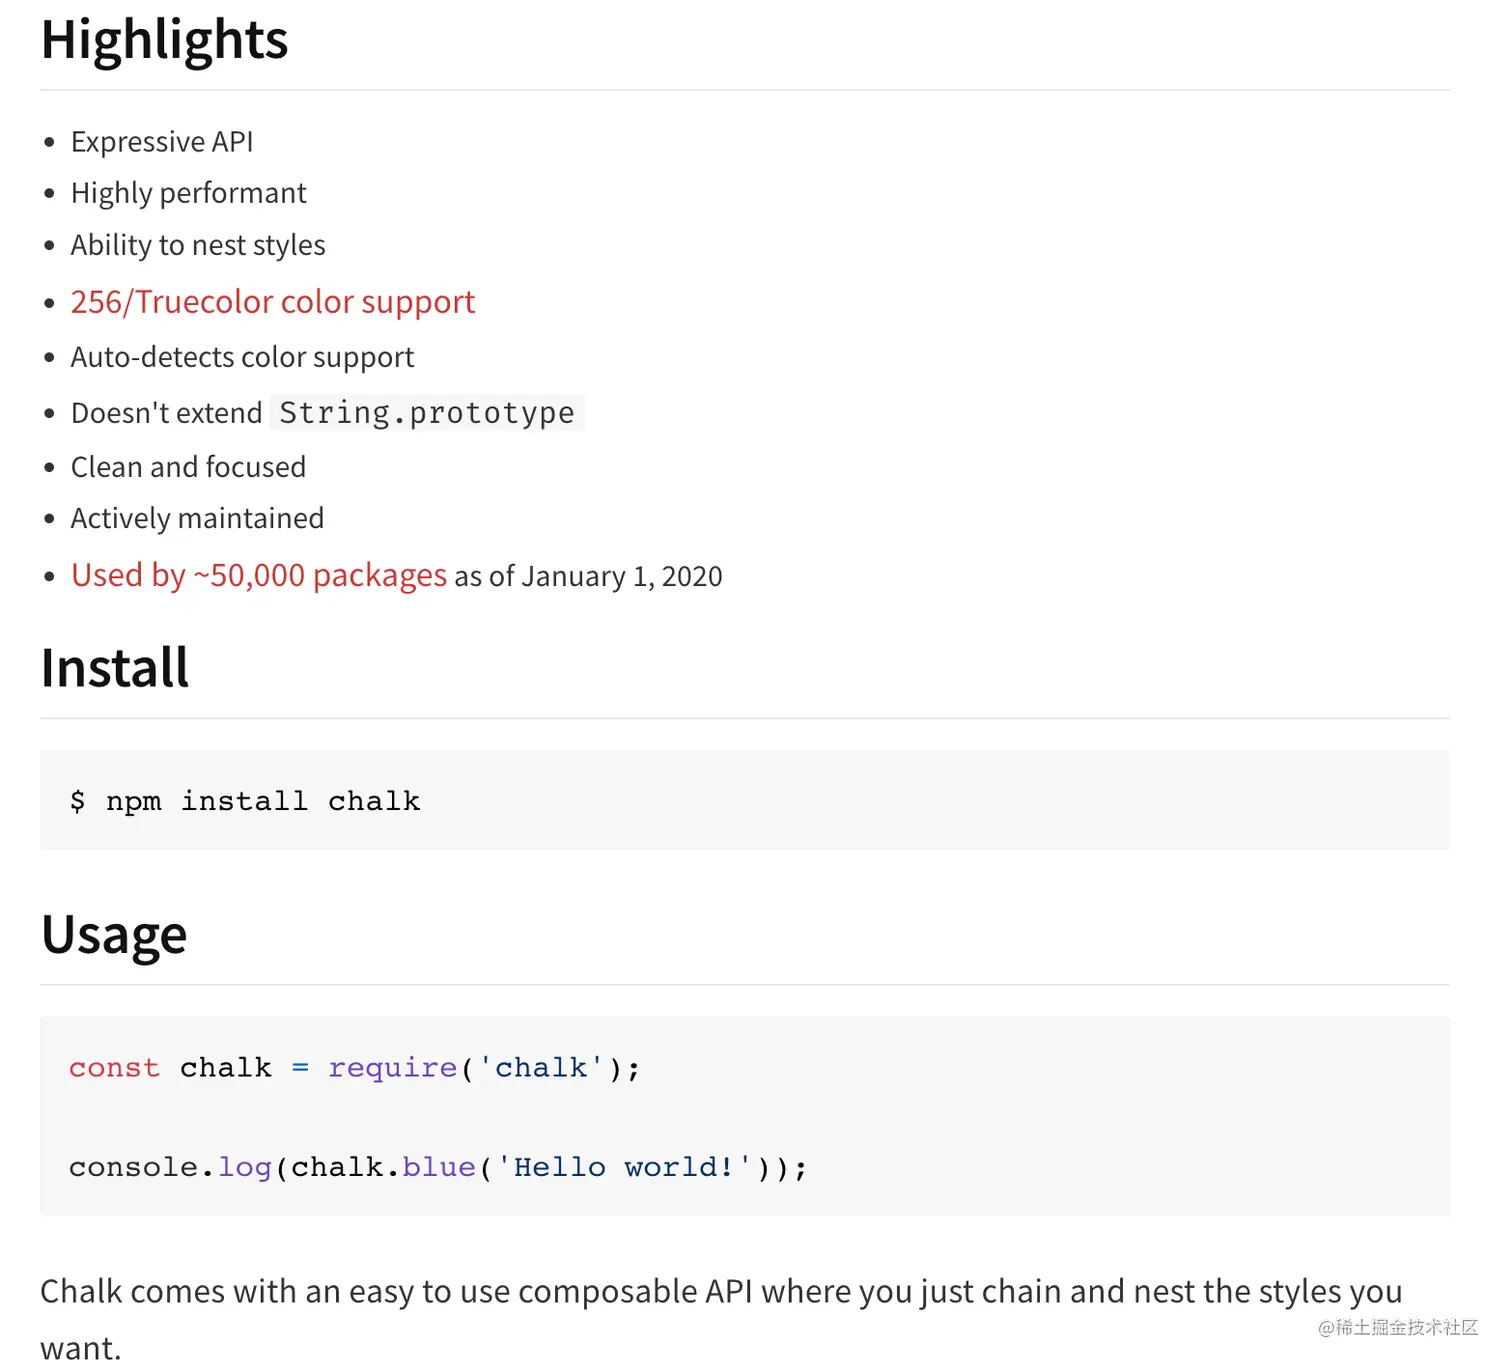Click the Auto-detects color support item
This screenshot has height=1371, width=1512.
[242, 357]
